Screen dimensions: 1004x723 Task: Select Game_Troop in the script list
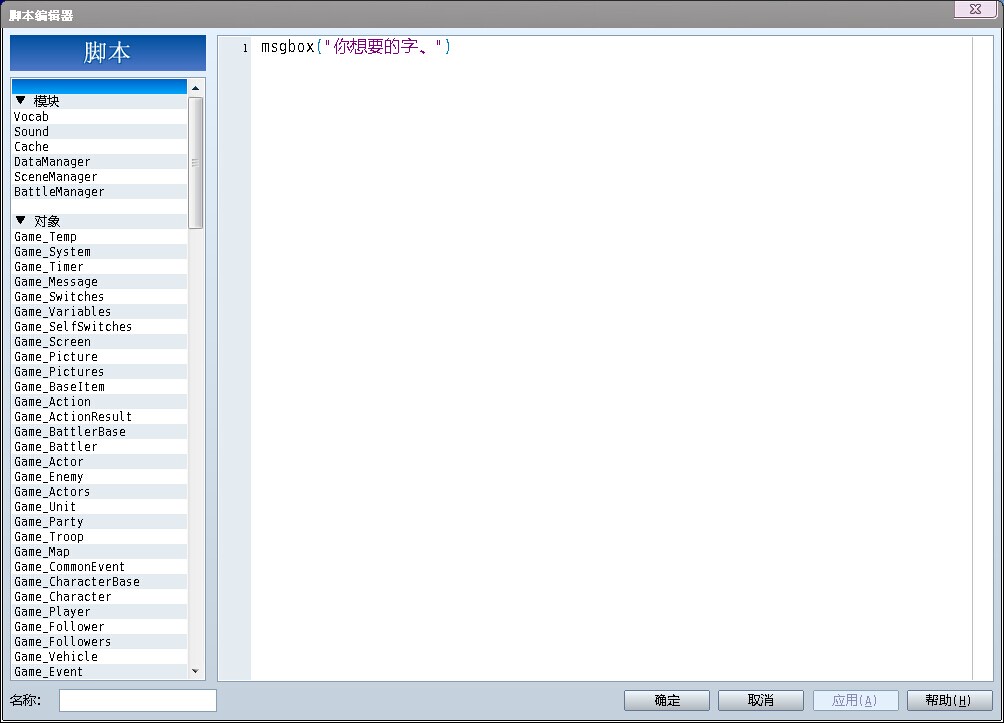pos(99,537)
